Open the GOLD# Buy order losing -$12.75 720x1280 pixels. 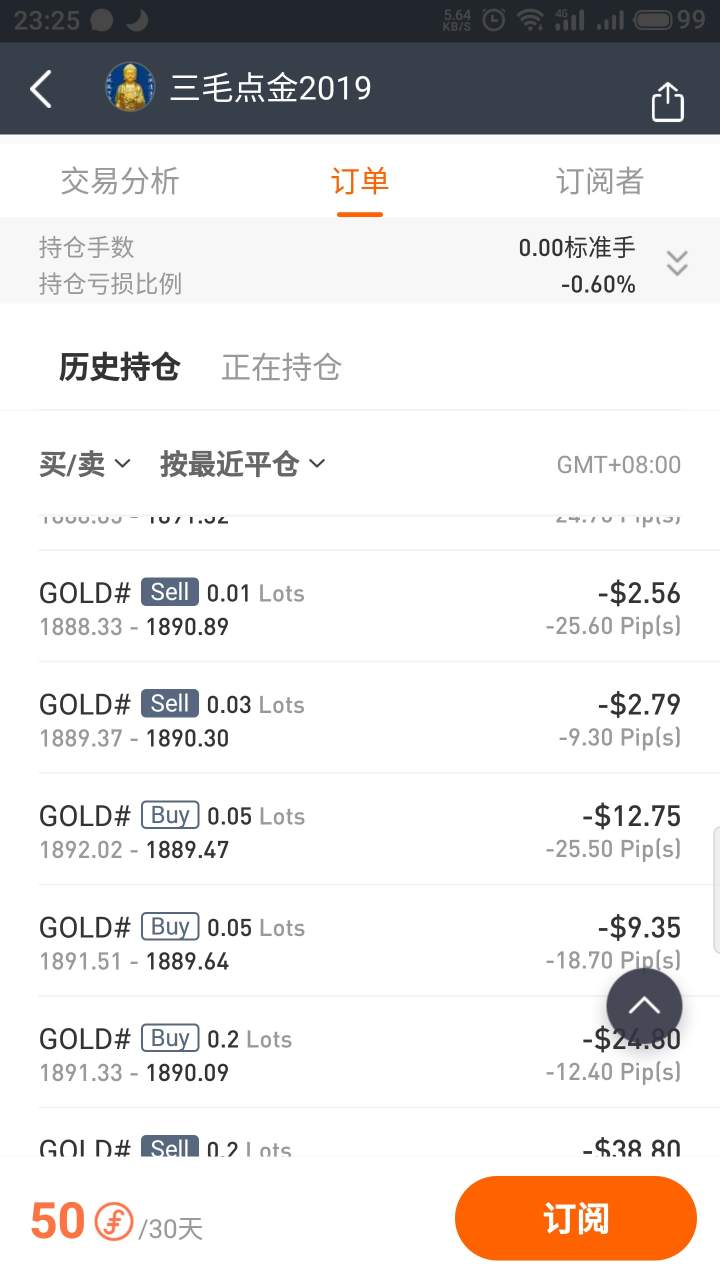pyautogui.click(x=360, y=832)
